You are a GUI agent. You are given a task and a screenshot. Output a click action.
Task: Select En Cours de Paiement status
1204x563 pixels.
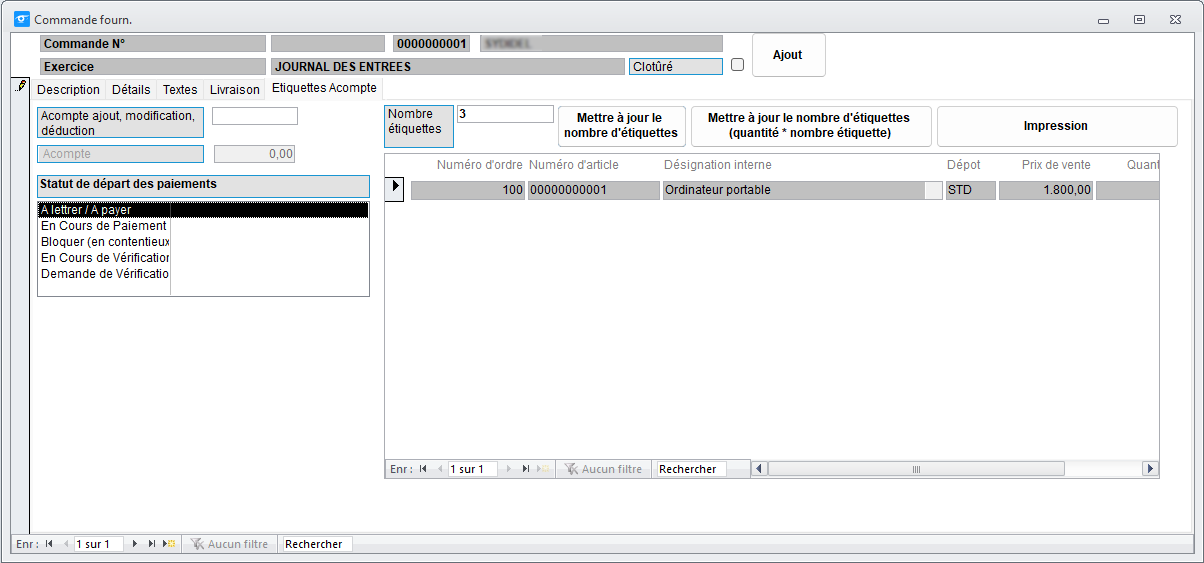[x=203, y=226]
